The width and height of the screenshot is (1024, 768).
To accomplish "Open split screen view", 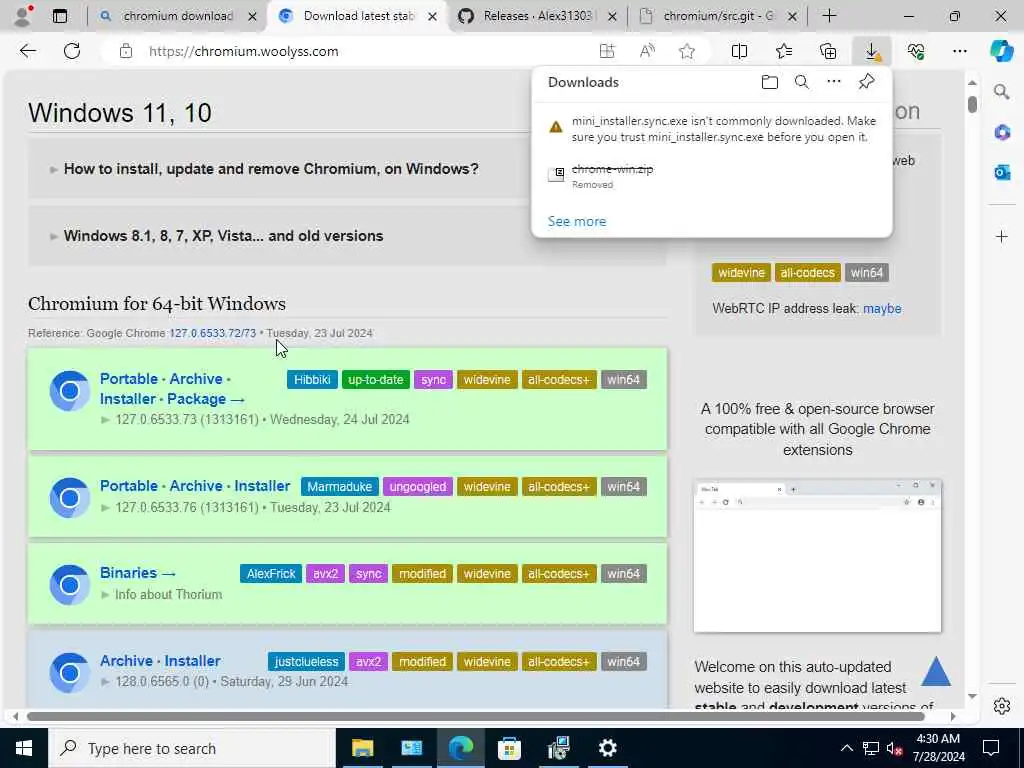I will [739, 51].
